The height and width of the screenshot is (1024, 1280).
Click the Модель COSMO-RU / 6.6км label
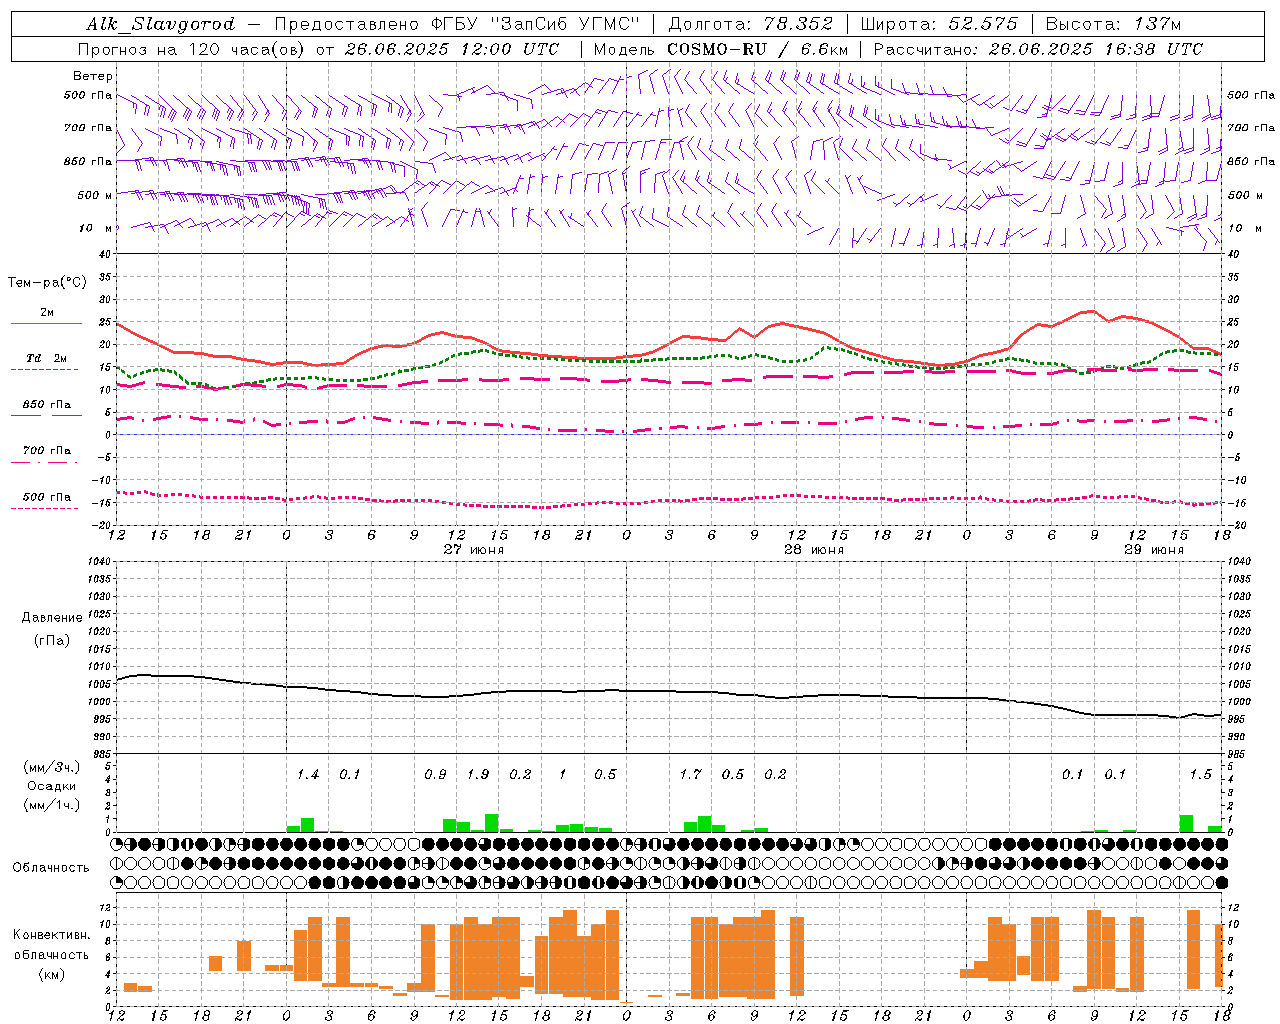(721, 49)
